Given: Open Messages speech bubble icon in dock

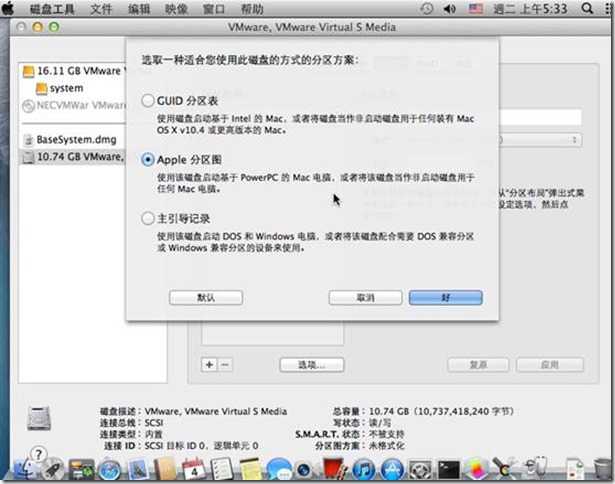Looking at the screenshot, I should tap(278, 469).
